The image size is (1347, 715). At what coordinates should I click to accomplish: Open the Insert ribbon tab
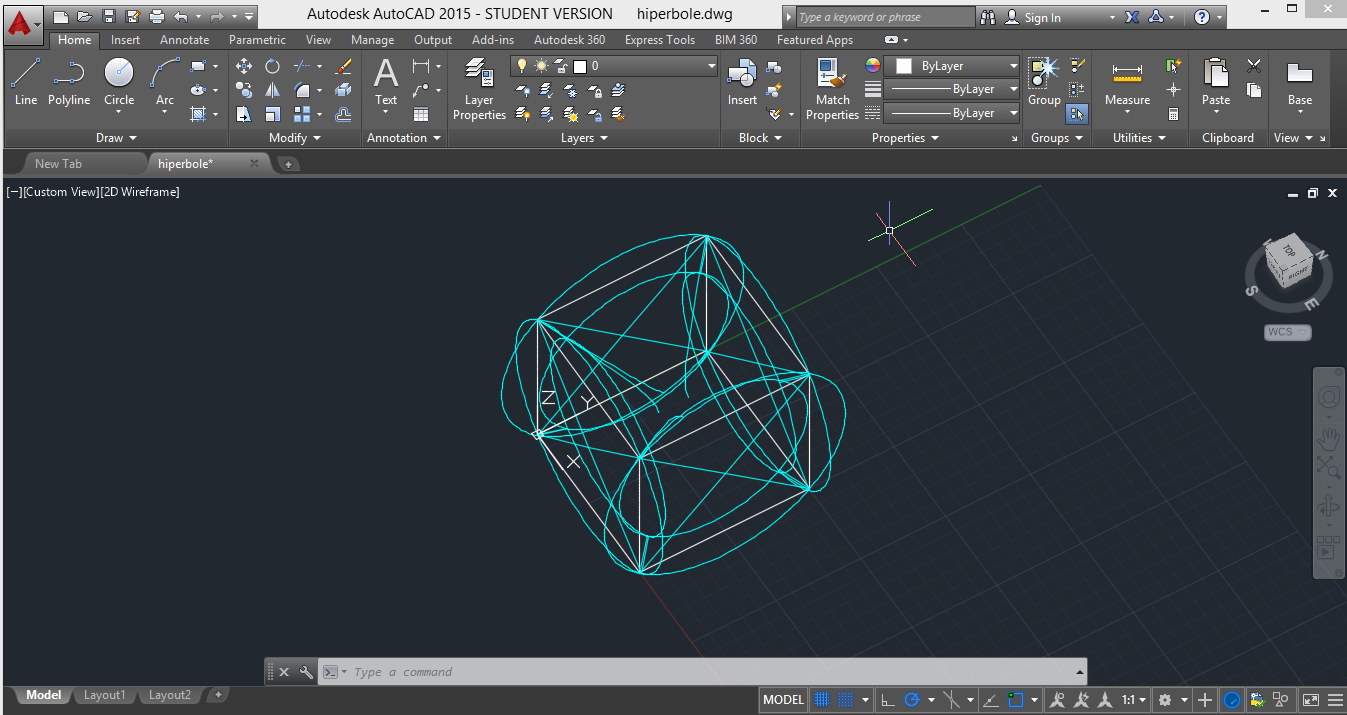126,40
